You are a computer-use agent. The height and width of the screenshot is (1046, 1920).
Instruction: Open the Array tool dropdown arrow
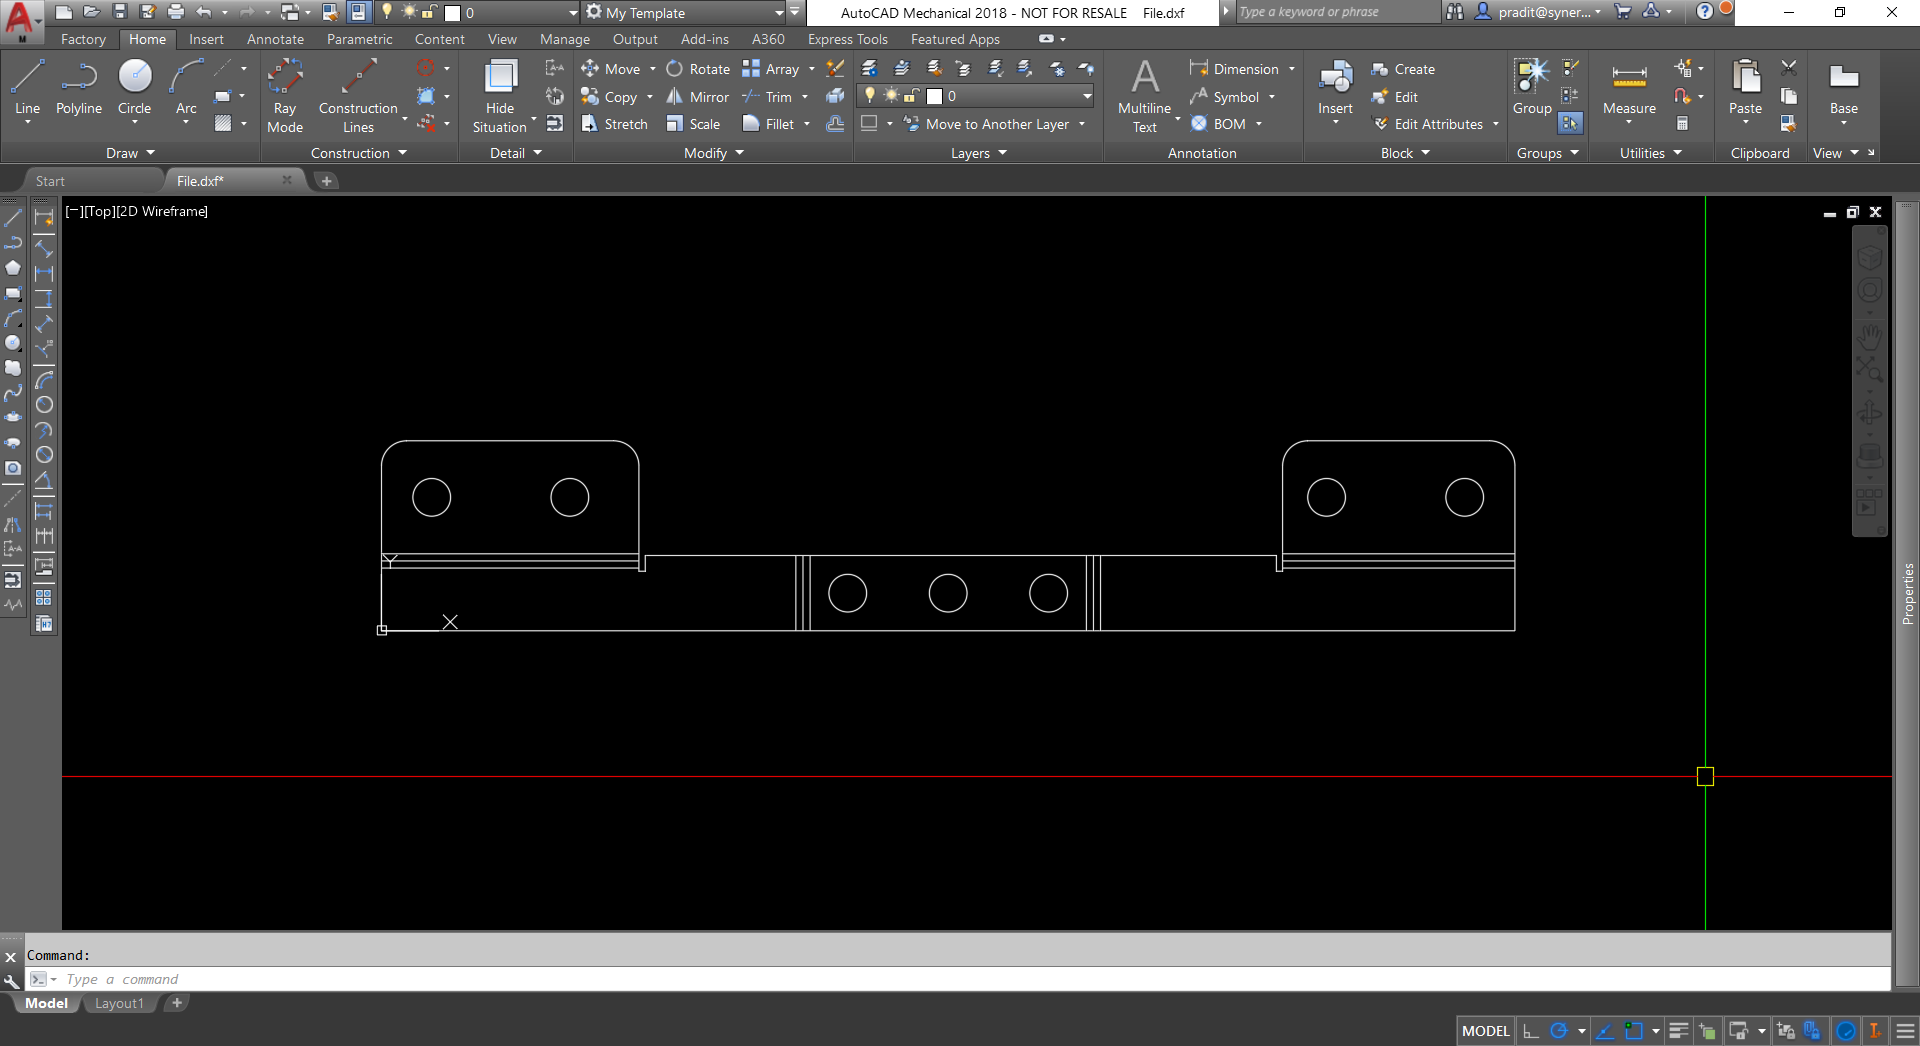pyautogui.click(x=811, y=68)
